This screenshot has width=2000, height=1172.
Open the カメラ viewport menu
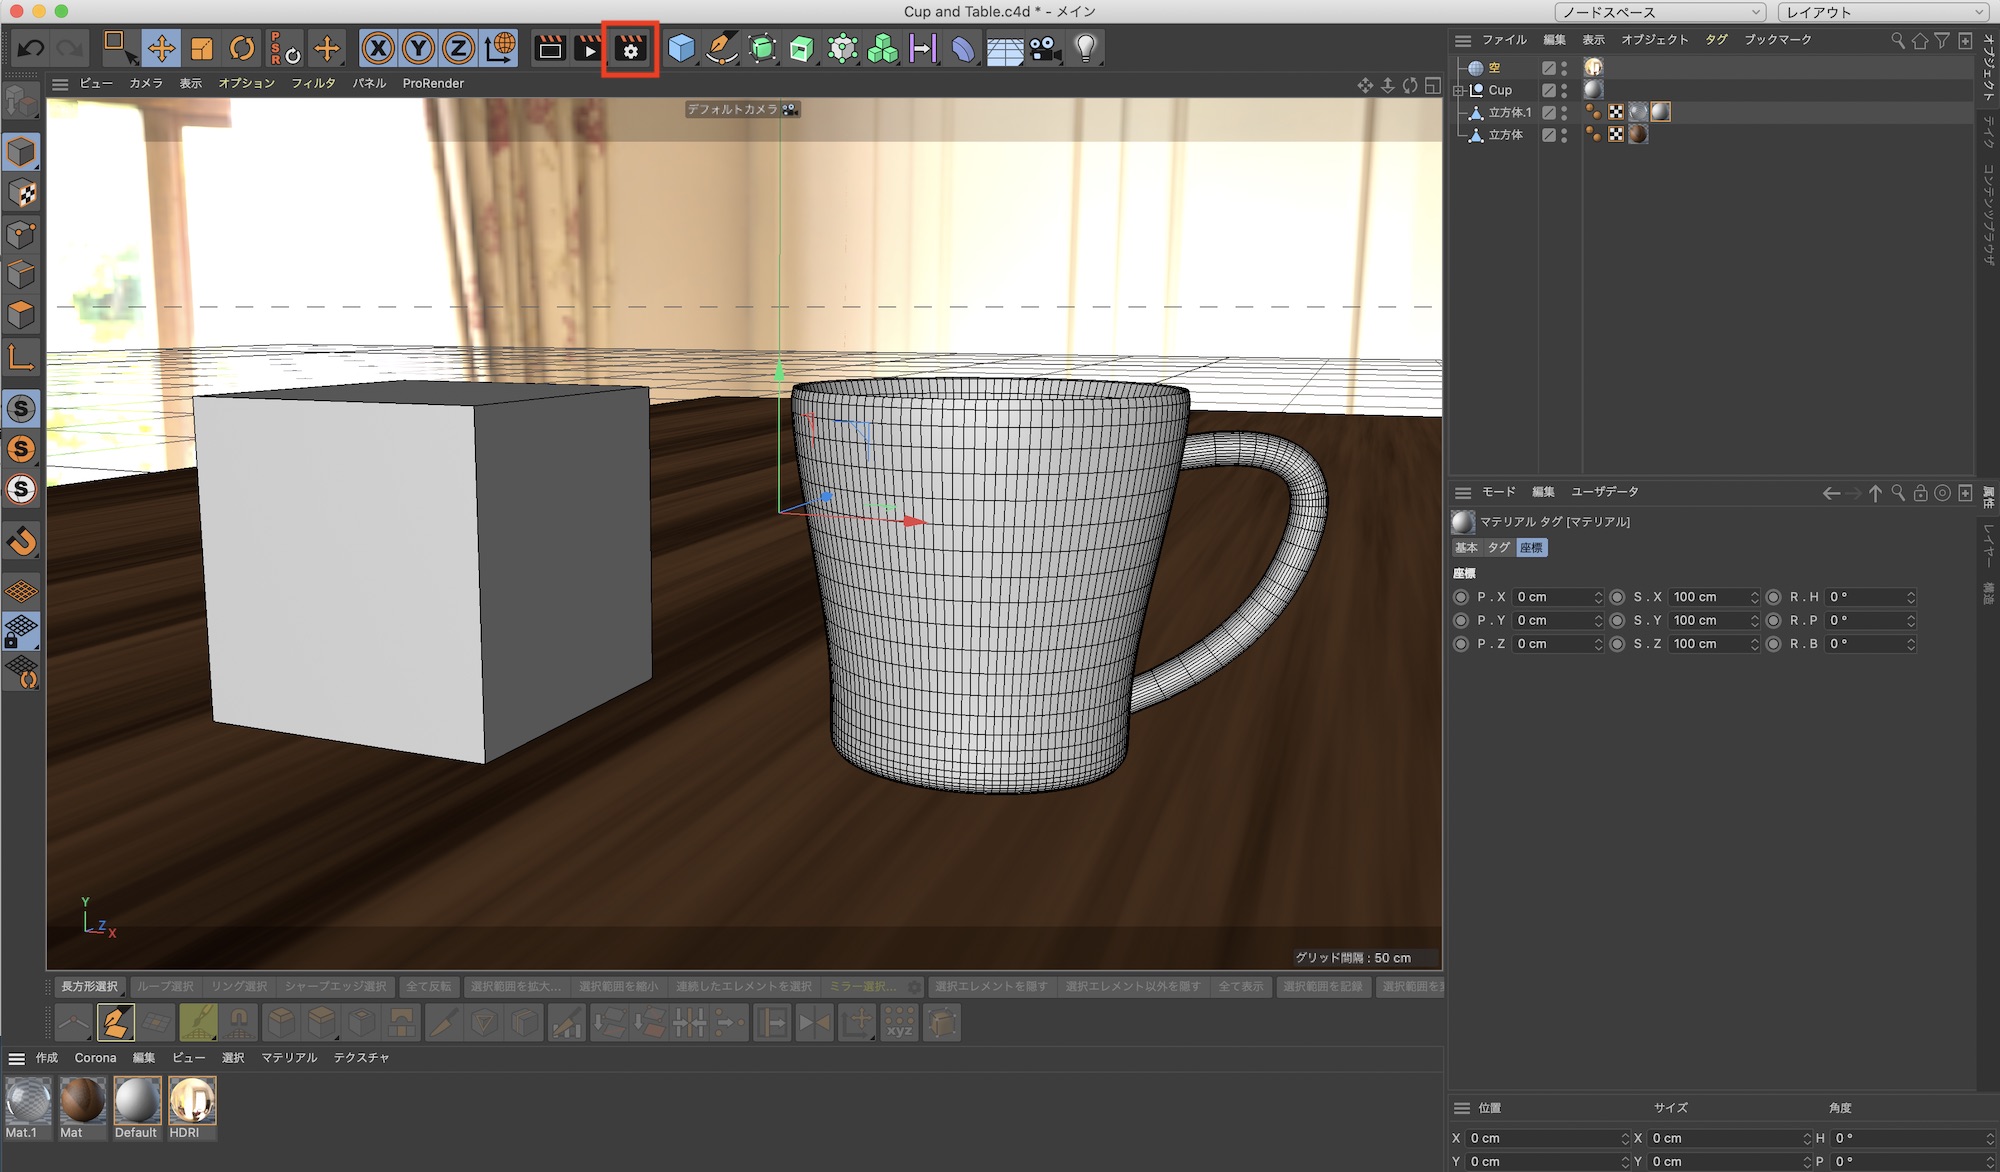(x=145, y=83)
